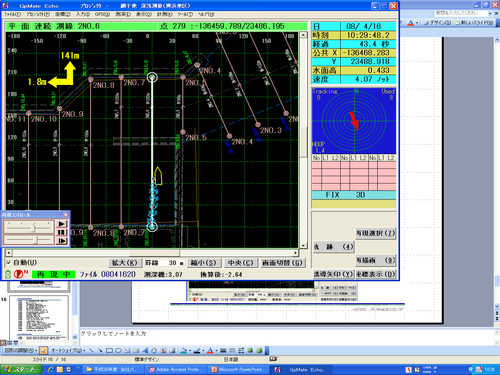This screenshot has height=375, width=500.
Task: Click the red compass icon in status bar
Action: tap(19, 274)
